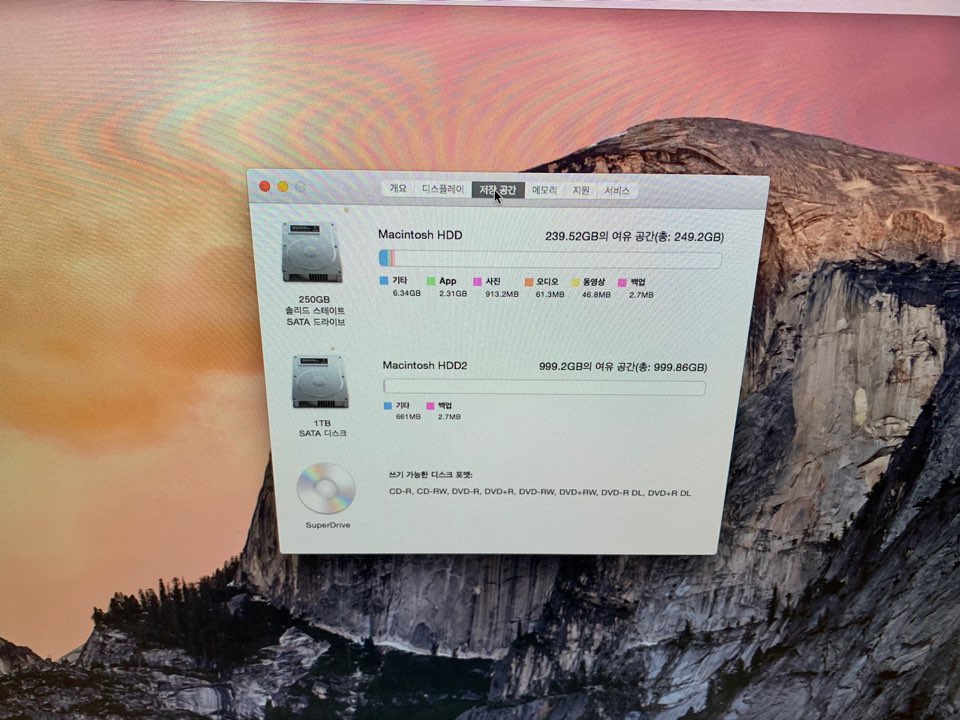The width and height of the screenshot is (960, 720).
Task: Click the green App legend swatch
Action: [431, 282]
